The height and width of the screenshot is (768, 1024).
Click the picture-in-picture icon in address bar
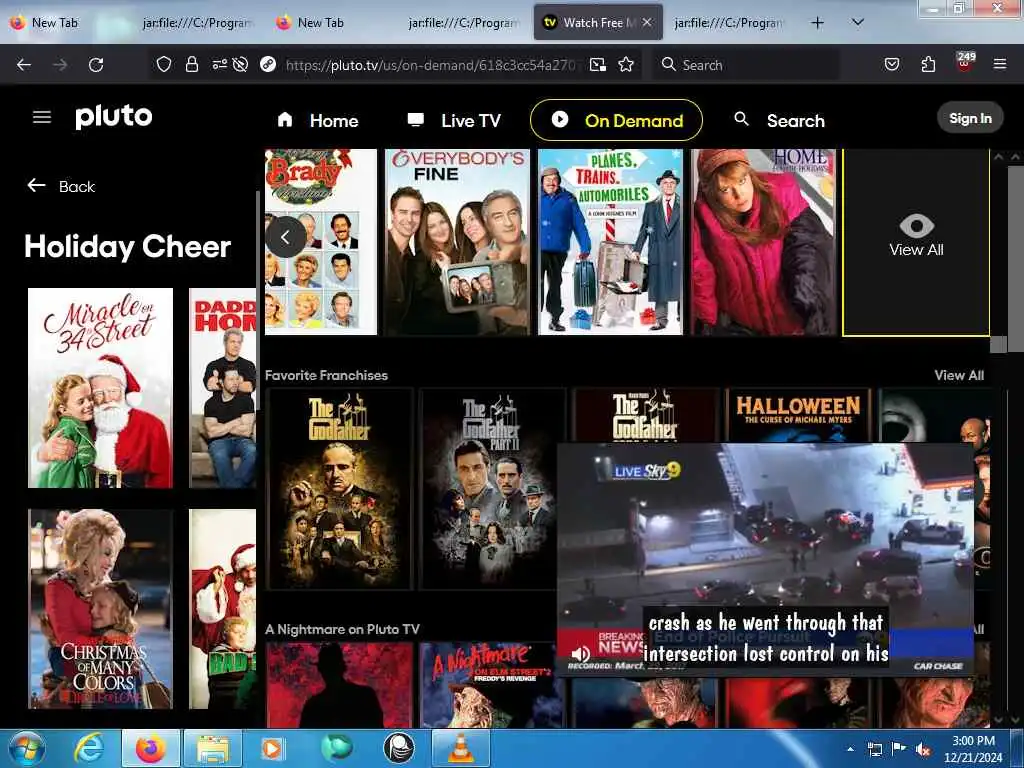point(598,64)
